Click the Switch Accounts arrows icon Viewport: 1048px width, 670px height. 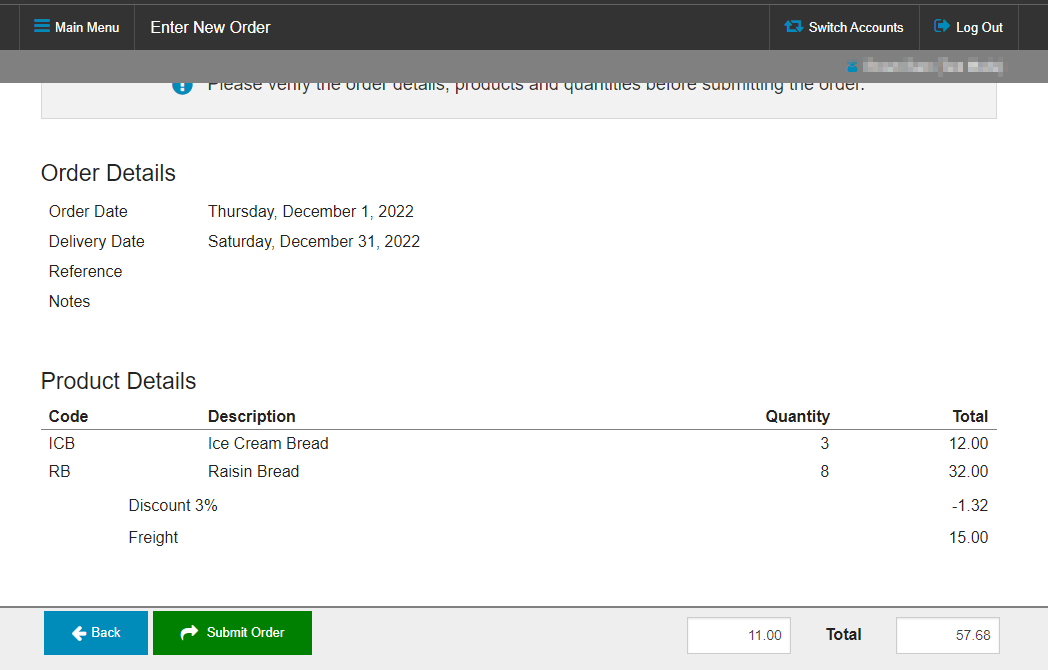(793, 26)
